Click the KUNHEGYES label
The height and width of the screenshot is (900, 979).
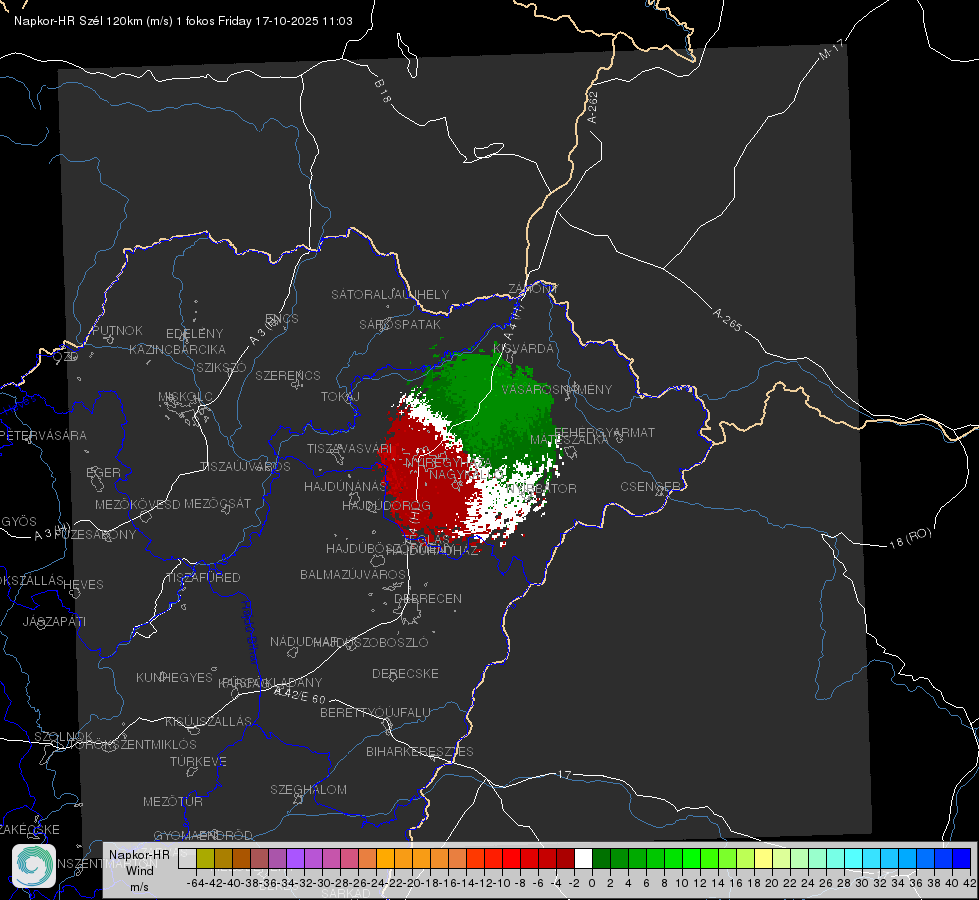click(174, 677)
